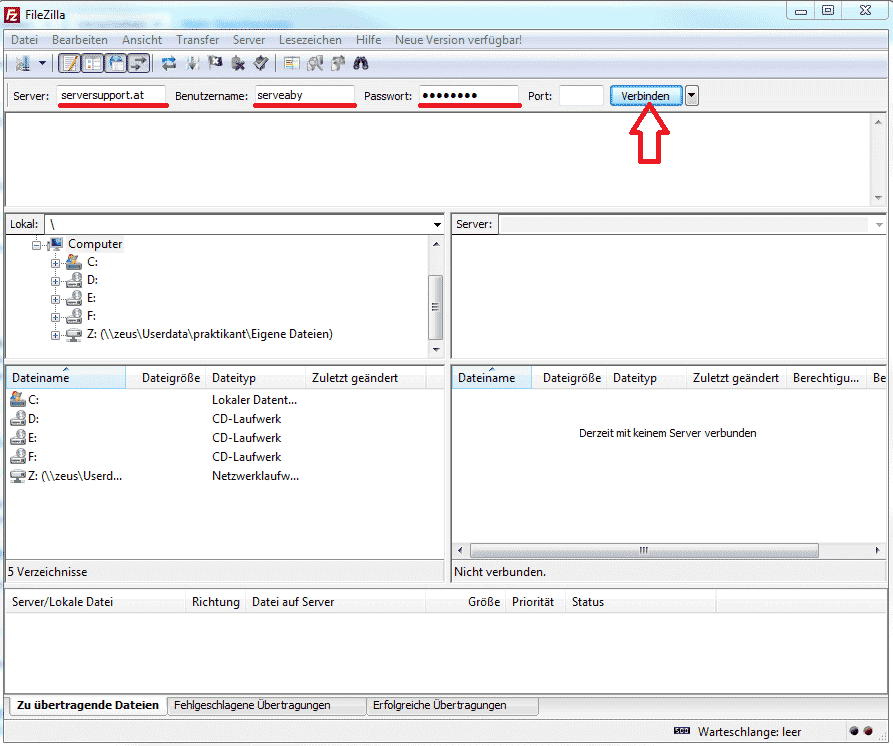Open the Transfer menu
The width and height of the screenshot is (893, 746).
coord(197,40)
